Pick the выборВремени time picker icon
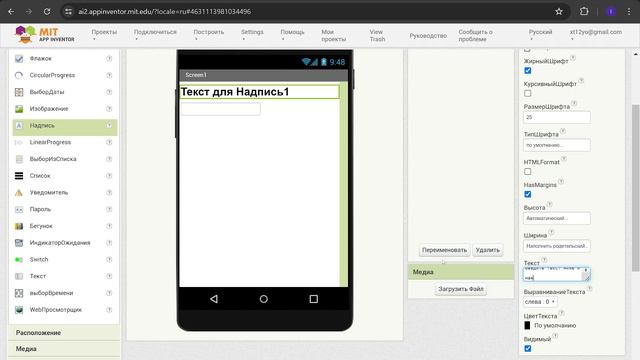 [19, 293]
